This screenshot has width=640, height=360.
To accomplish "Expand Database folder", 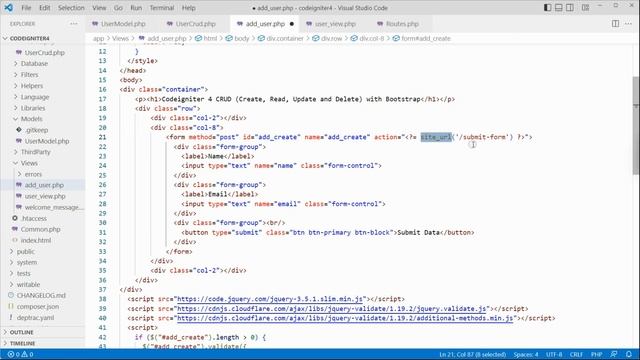I will (x=34, y=64).
